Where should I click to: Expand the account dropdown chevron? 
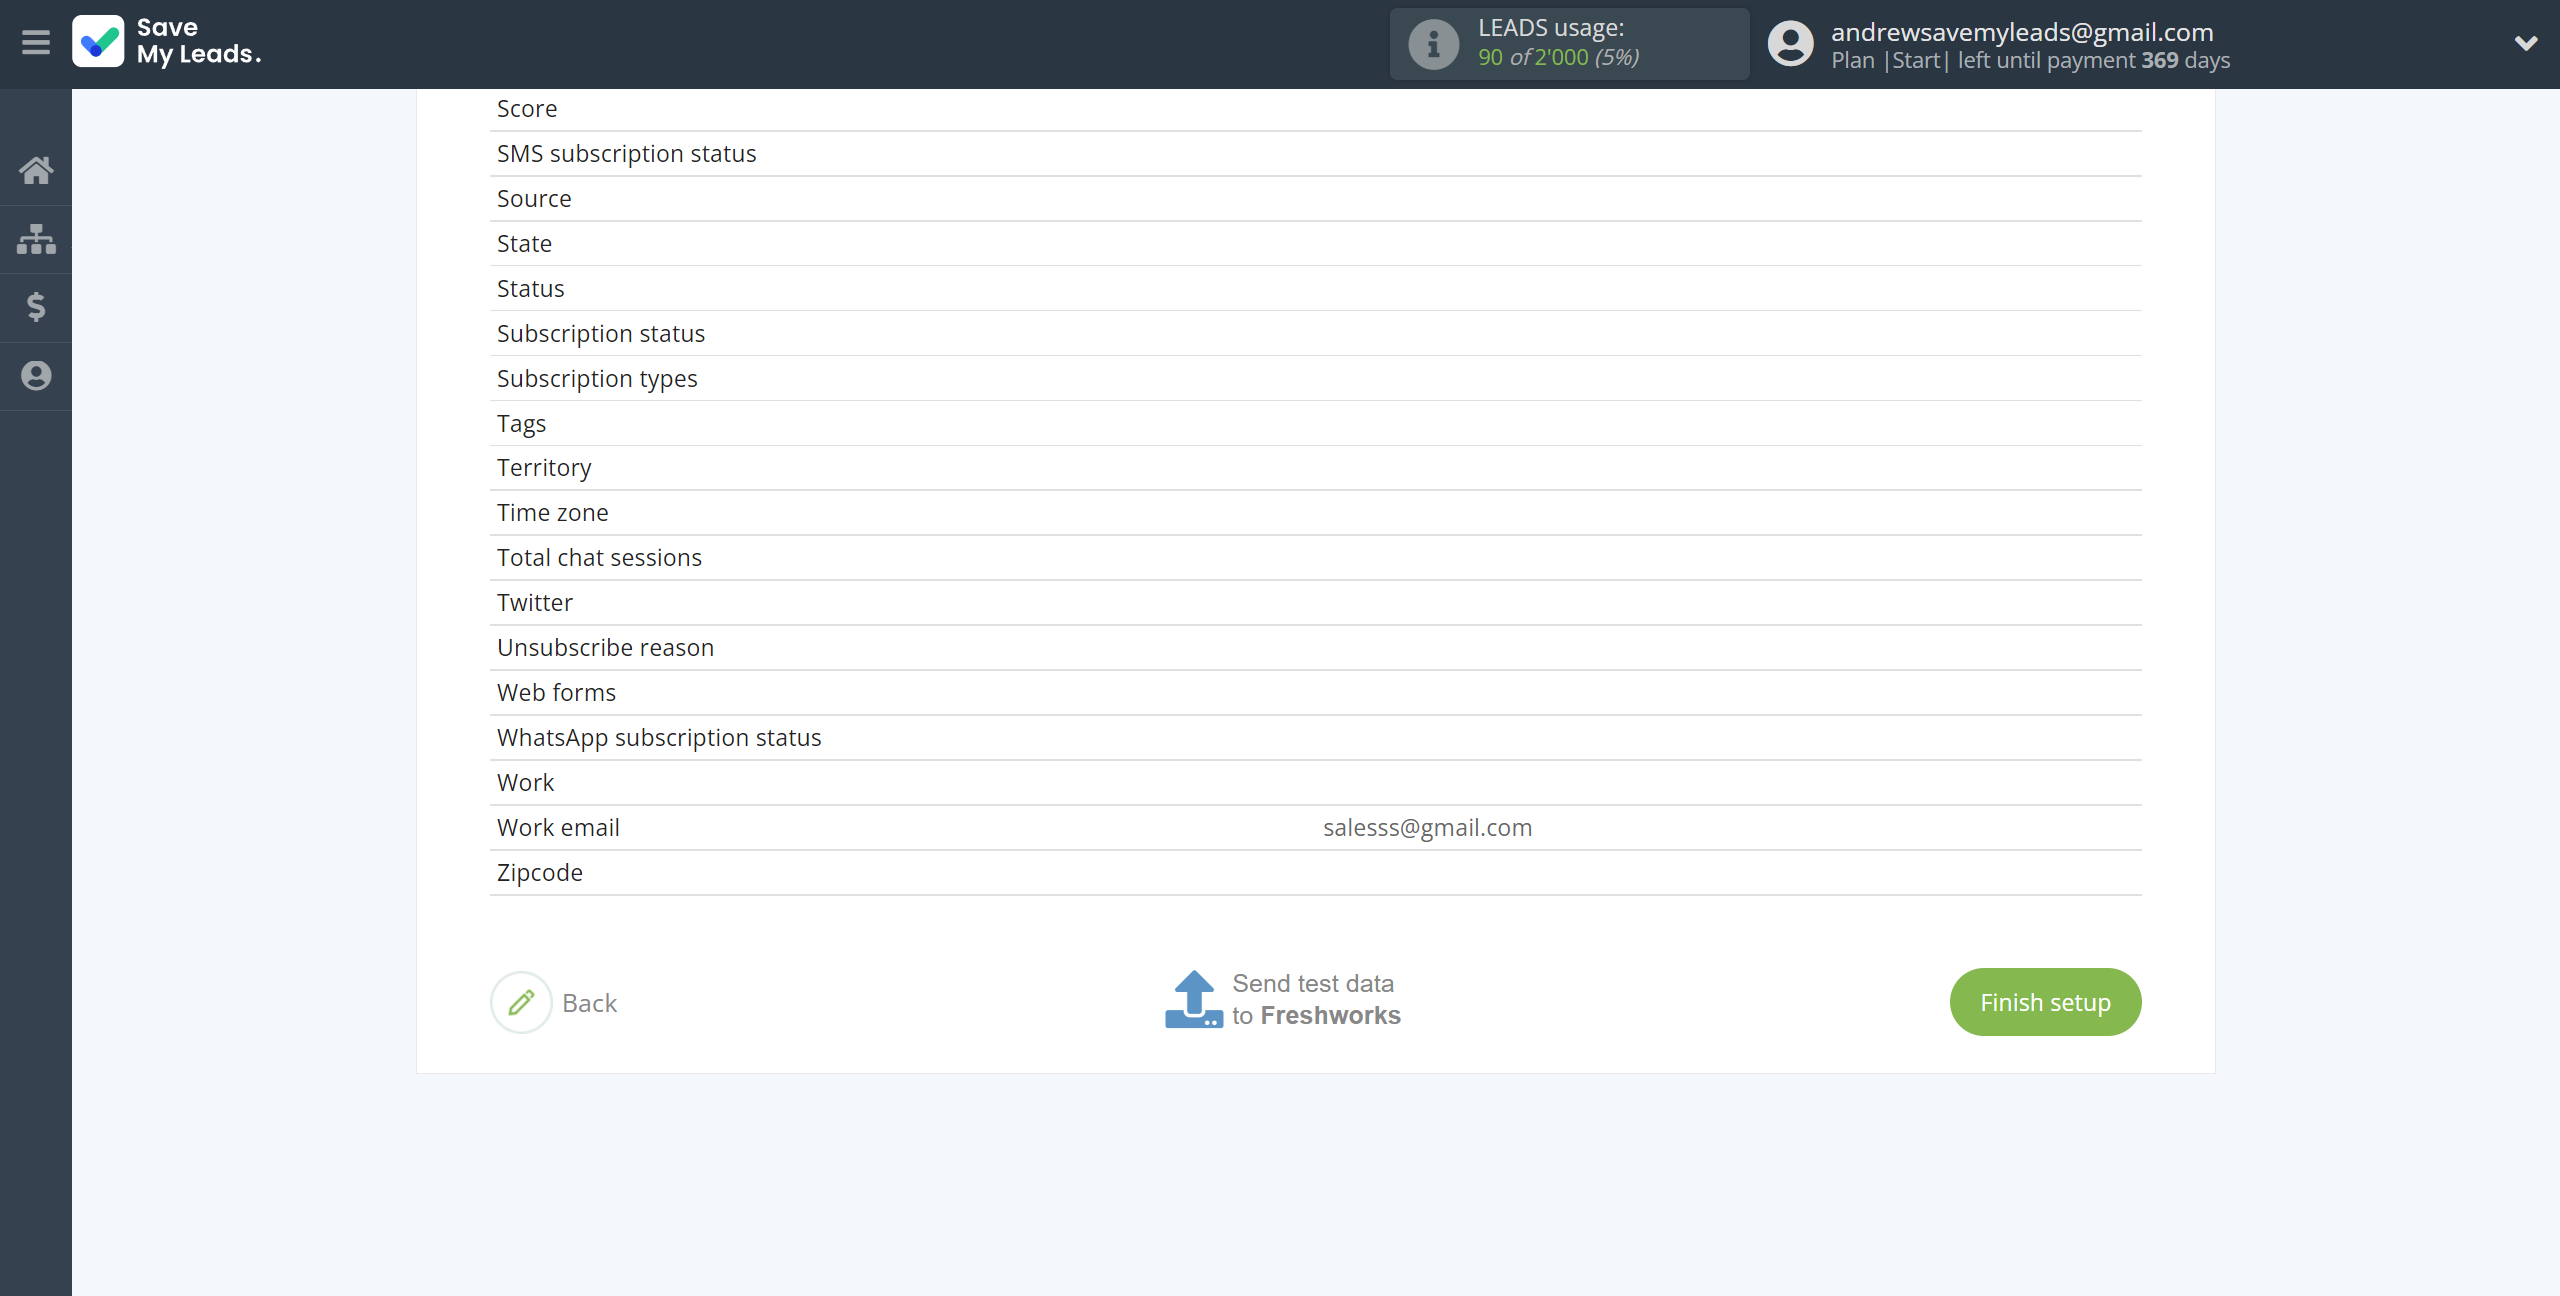point(2526,43)
